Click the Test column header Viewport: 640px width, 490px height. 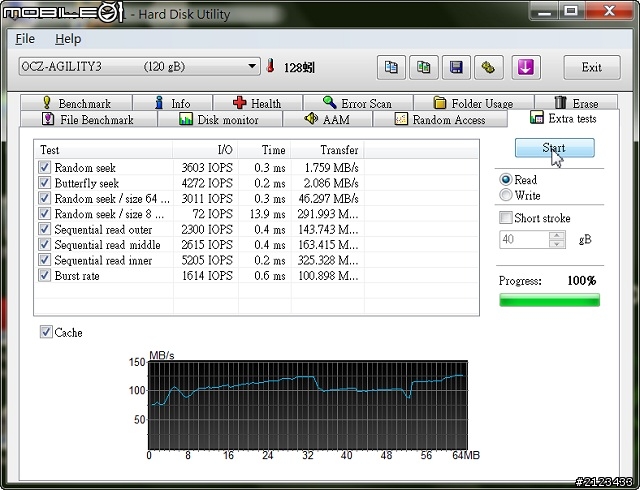pos(104,150)
